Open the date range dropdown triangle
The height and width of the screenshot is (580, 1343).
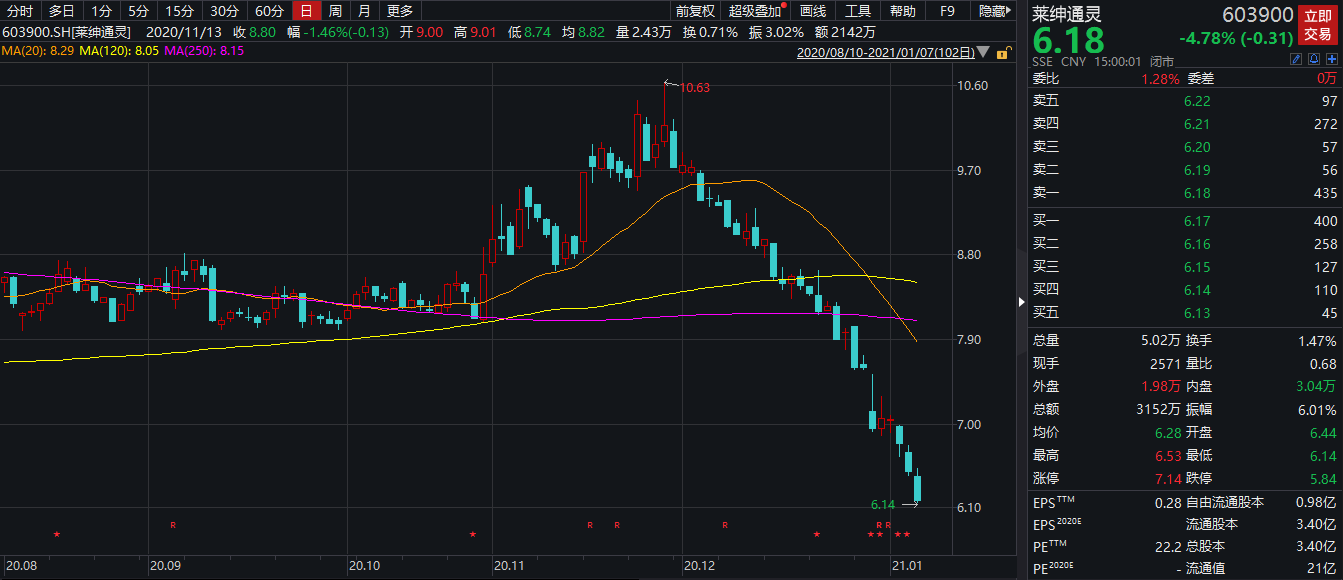click(x=983, y=52)
